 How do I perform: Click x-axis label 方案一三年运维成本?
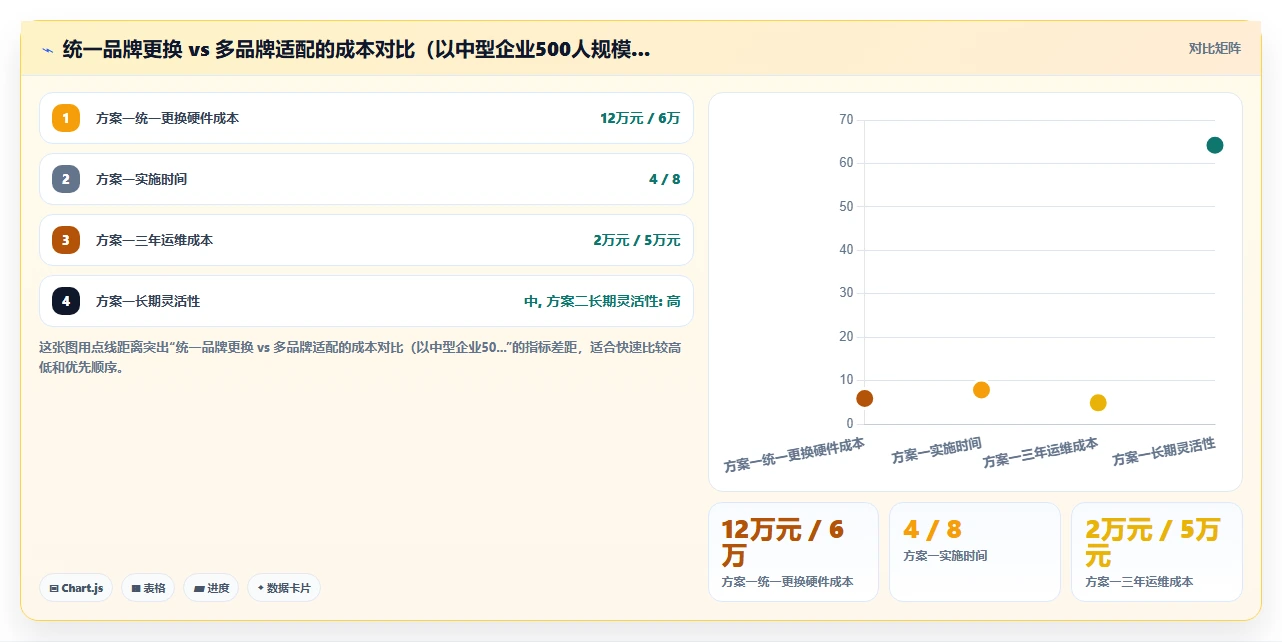tap(1040, 453)
